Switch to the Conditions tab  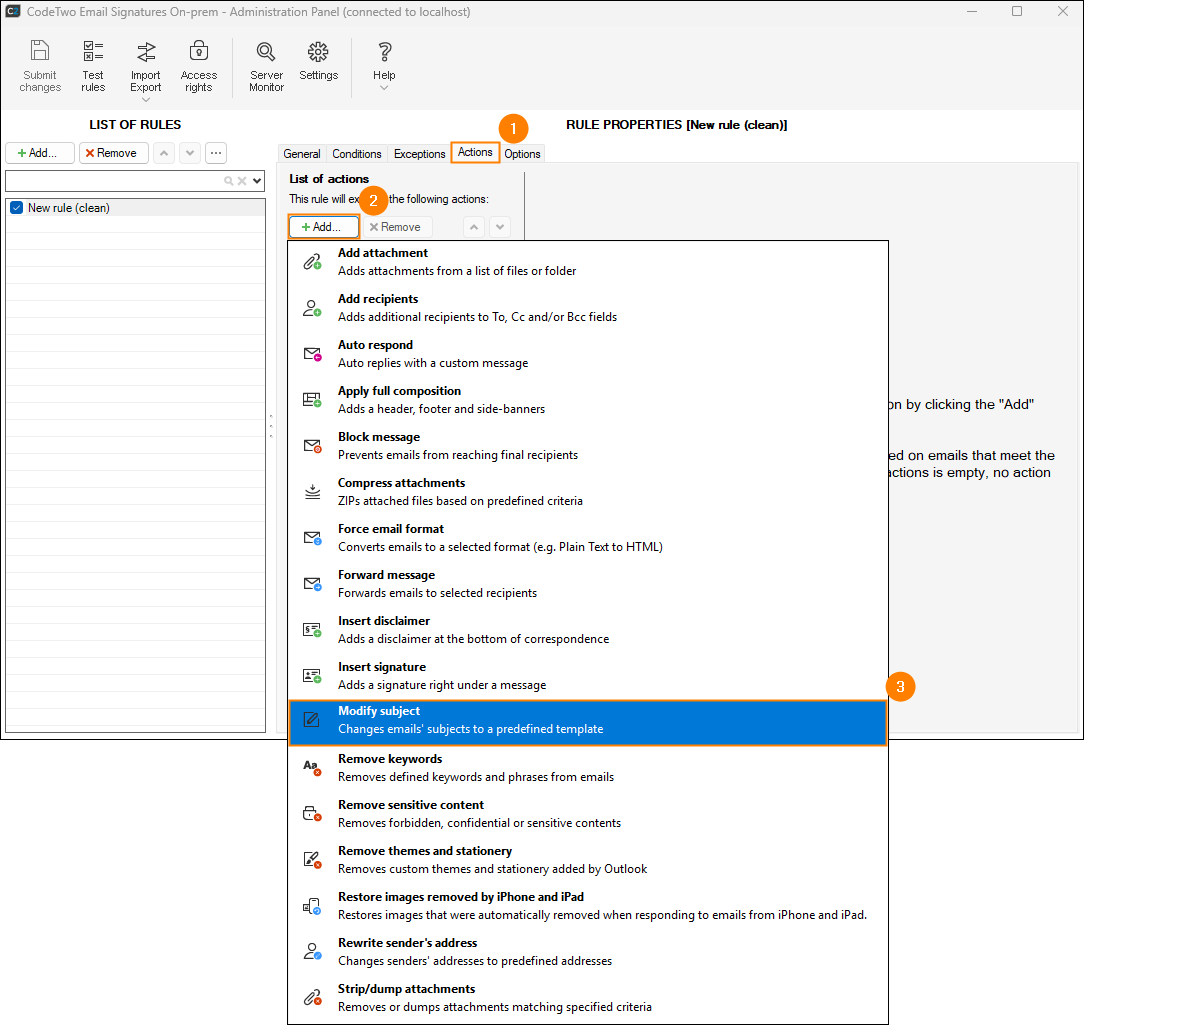pos(356,154)
